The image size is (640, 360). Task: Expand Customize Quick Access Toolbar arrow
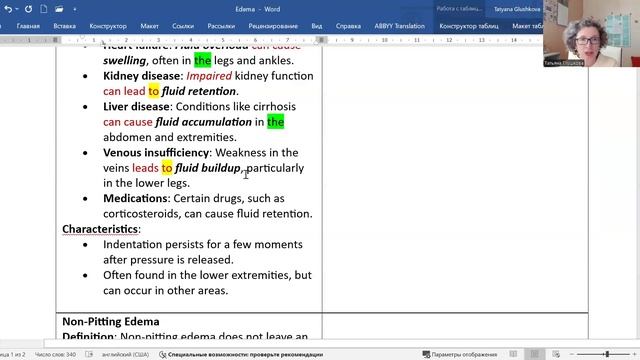(75, 9)
